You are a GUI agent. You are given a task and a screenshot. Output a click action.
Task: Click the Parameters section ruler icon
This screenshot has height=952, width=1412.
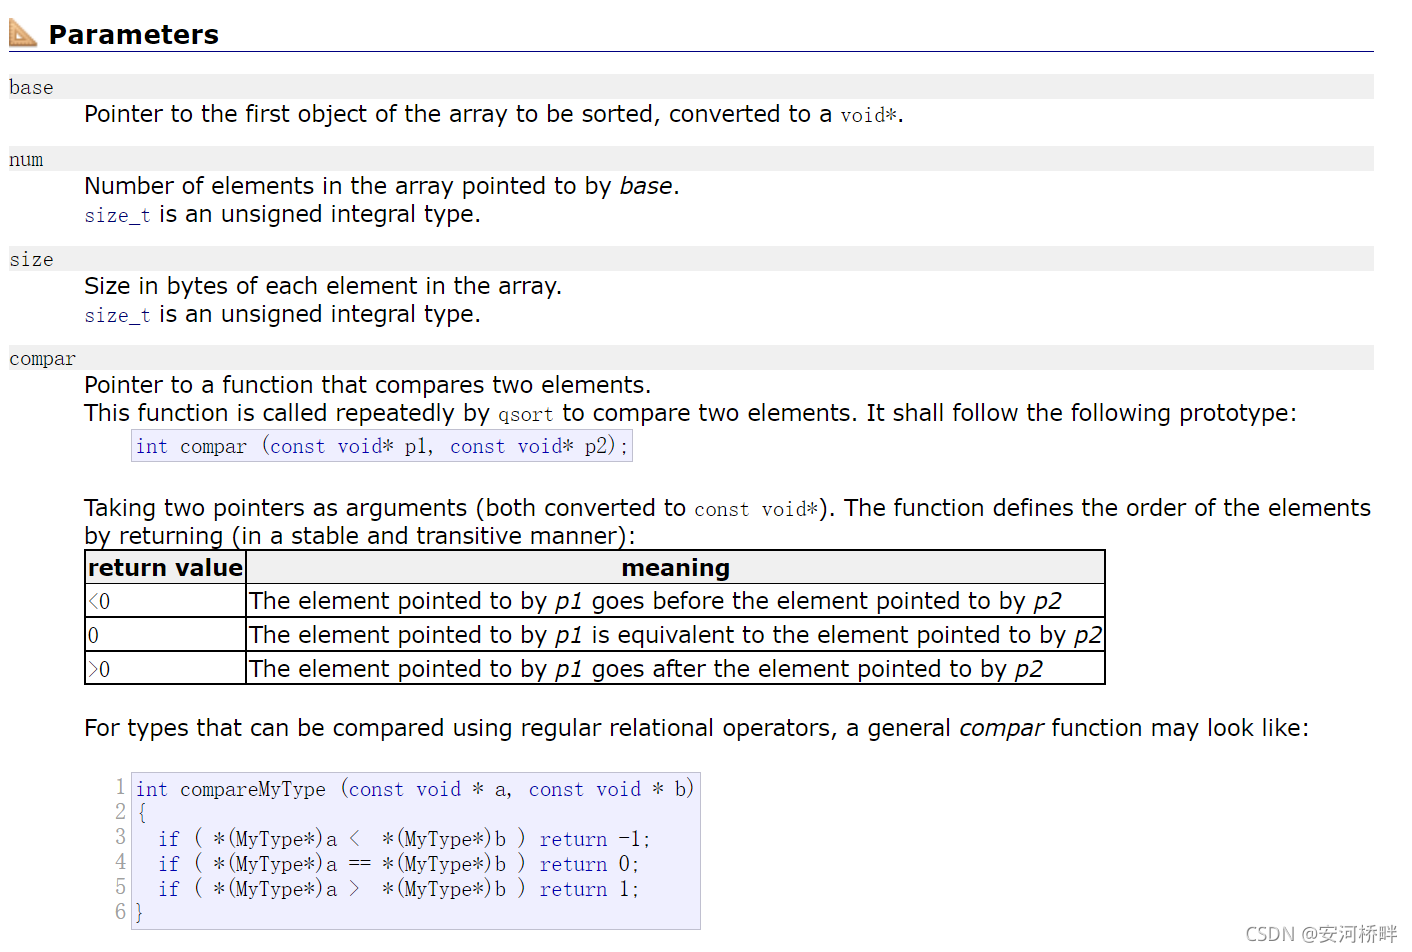click(23, 32)
